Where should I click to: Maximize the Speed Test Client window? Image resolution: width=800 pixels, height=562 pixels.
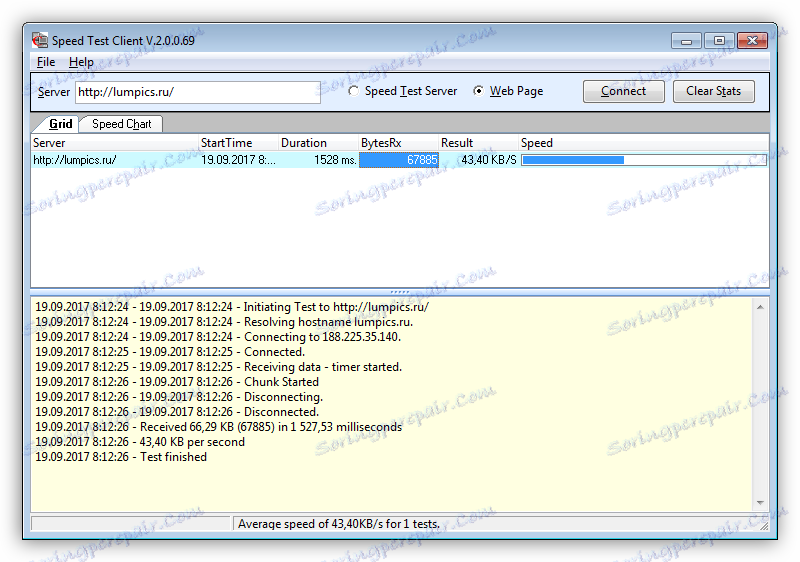pos(719,41)
